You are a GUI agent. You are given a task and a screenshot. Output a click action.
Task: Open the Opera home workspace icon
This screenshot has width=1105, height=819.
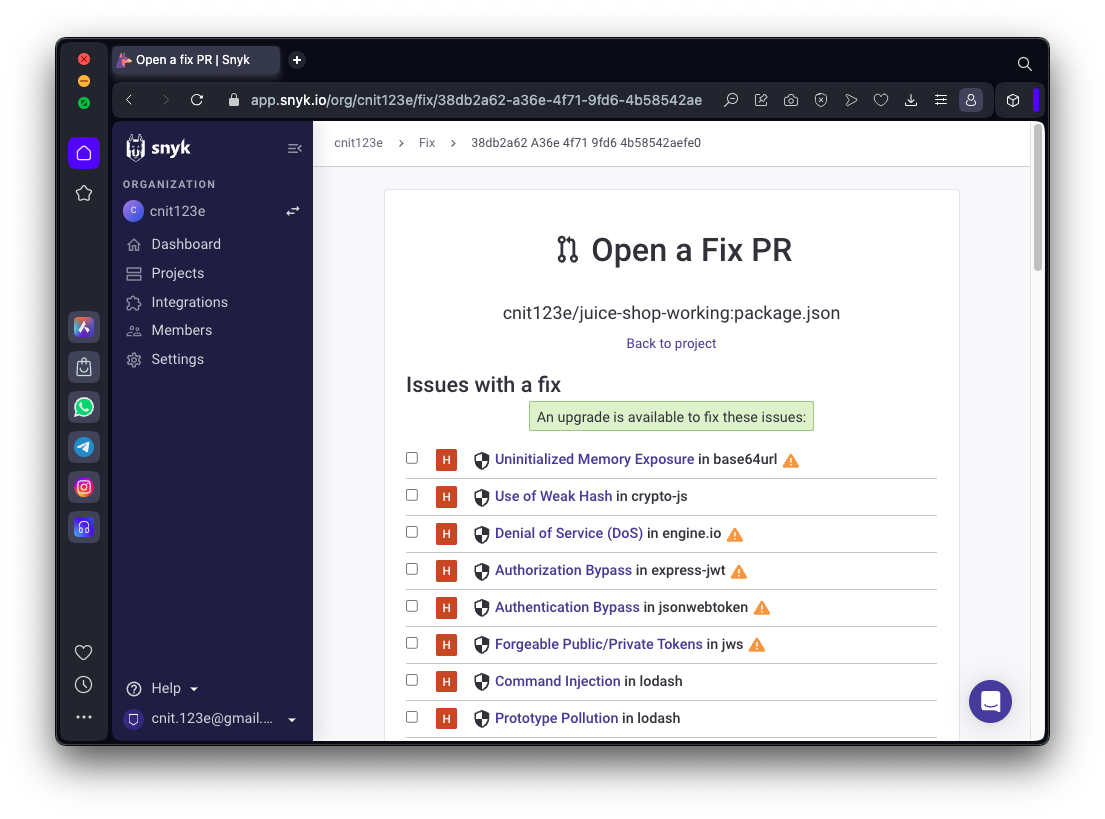click(x=84, y=153)
